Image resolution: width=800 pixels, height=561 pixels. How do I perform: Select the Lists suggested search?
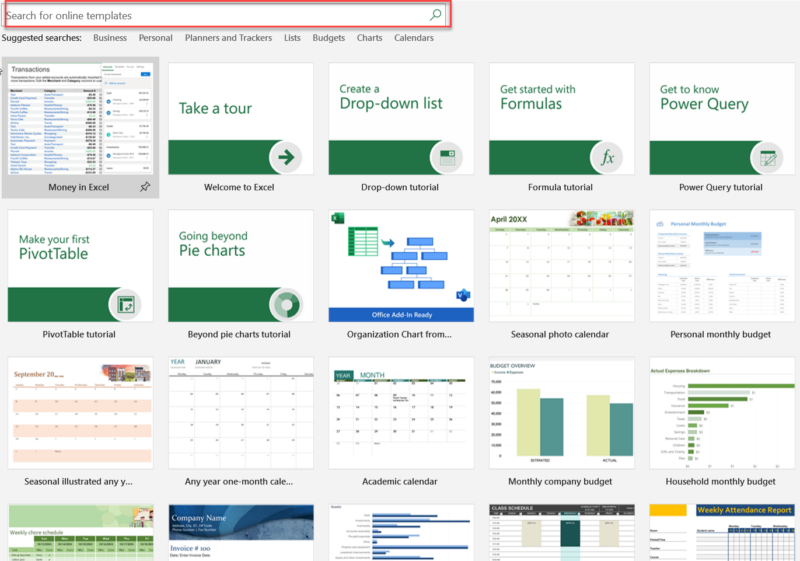(292, 38)
